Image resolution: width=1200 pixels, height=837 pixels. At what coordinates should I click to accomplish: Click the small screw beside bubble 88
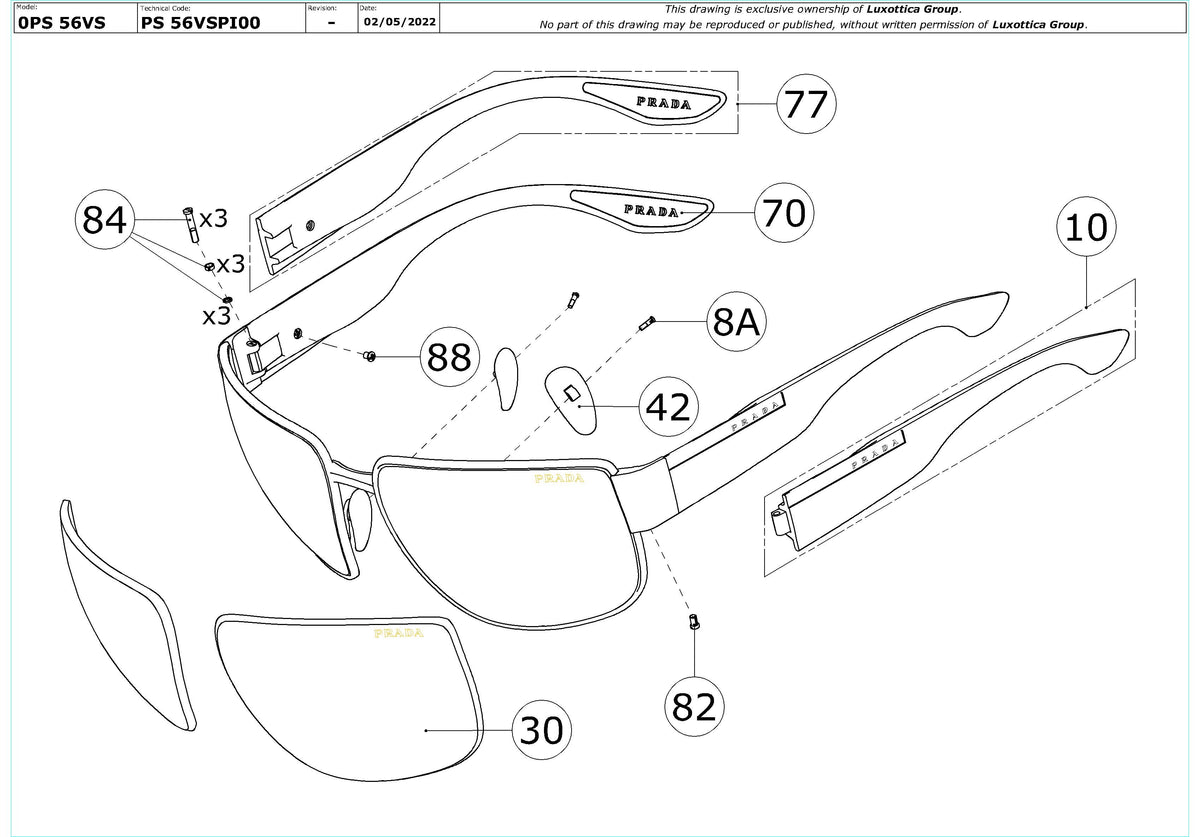pos(368,356)
